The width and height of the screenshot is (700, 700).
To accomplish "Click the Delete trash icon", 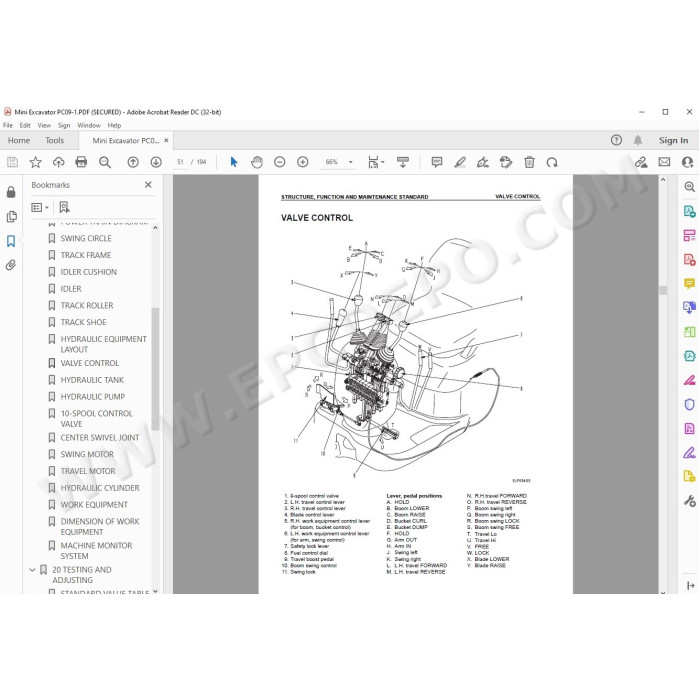I will pyautogui.click(x=529, y=162).
